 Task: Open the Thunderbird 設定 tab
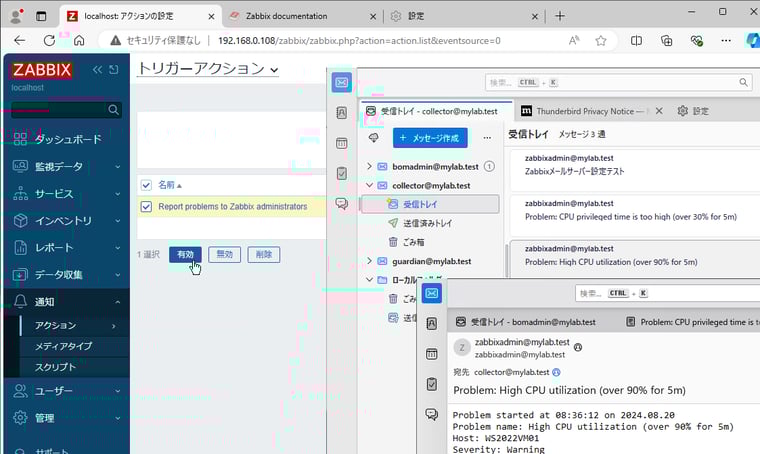pyautogui.click(x=693, y=111)
